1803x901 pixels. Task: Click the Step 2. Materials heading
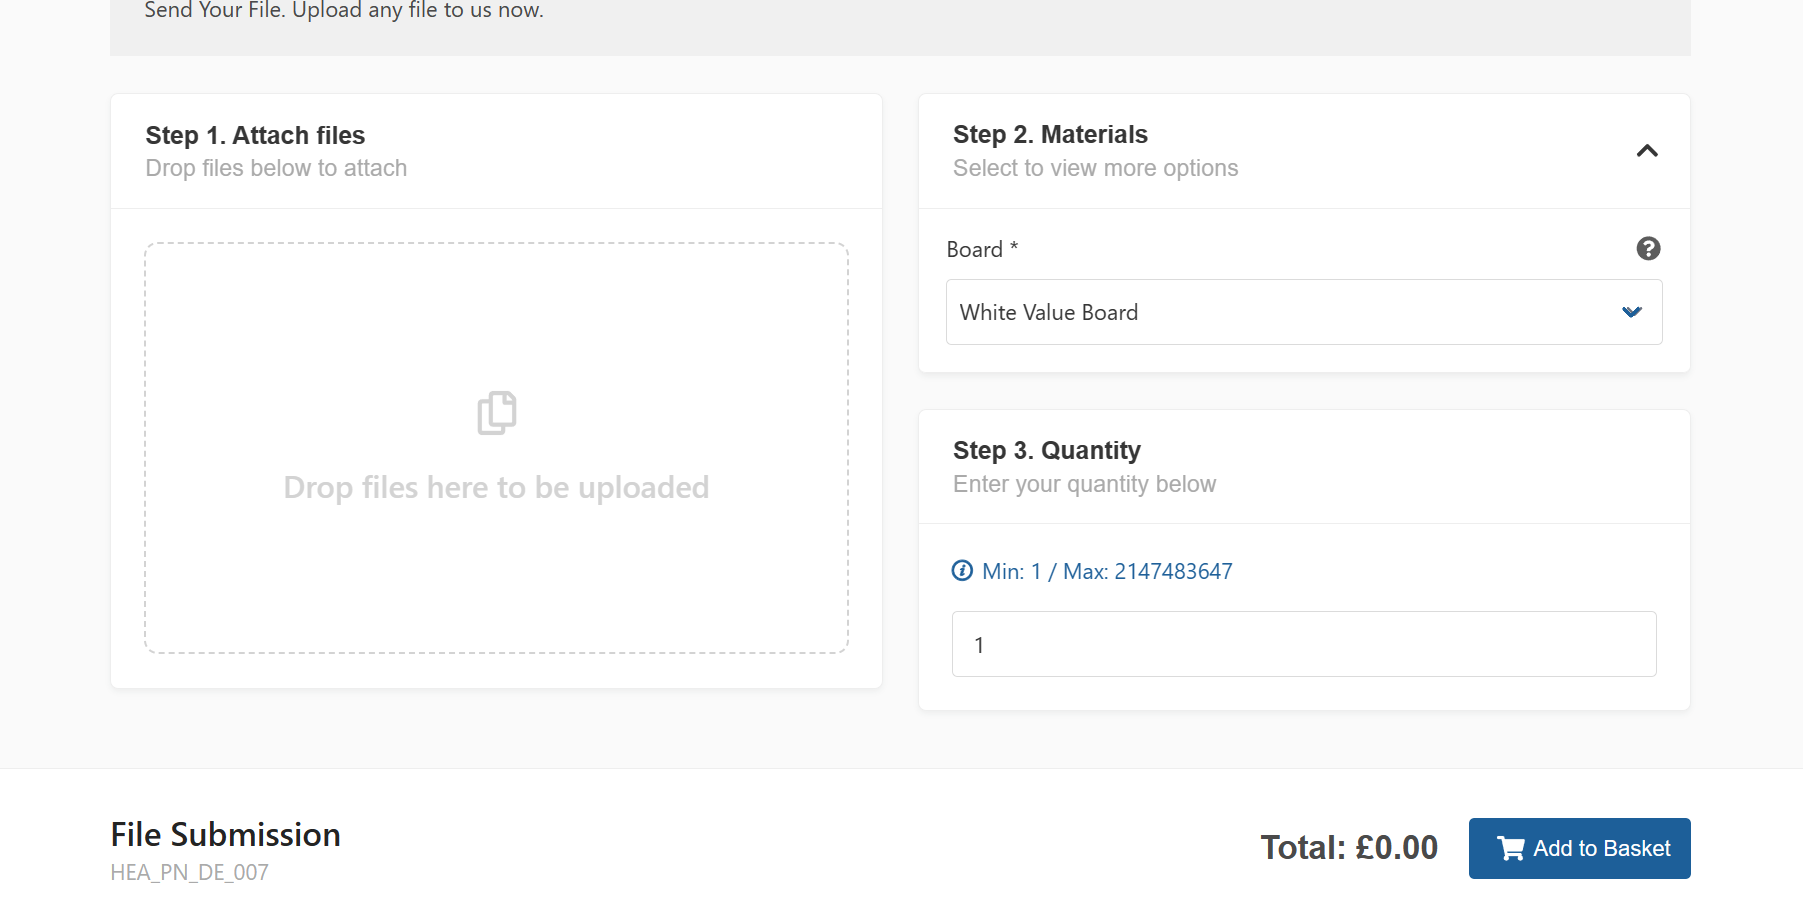(1050, 134)
